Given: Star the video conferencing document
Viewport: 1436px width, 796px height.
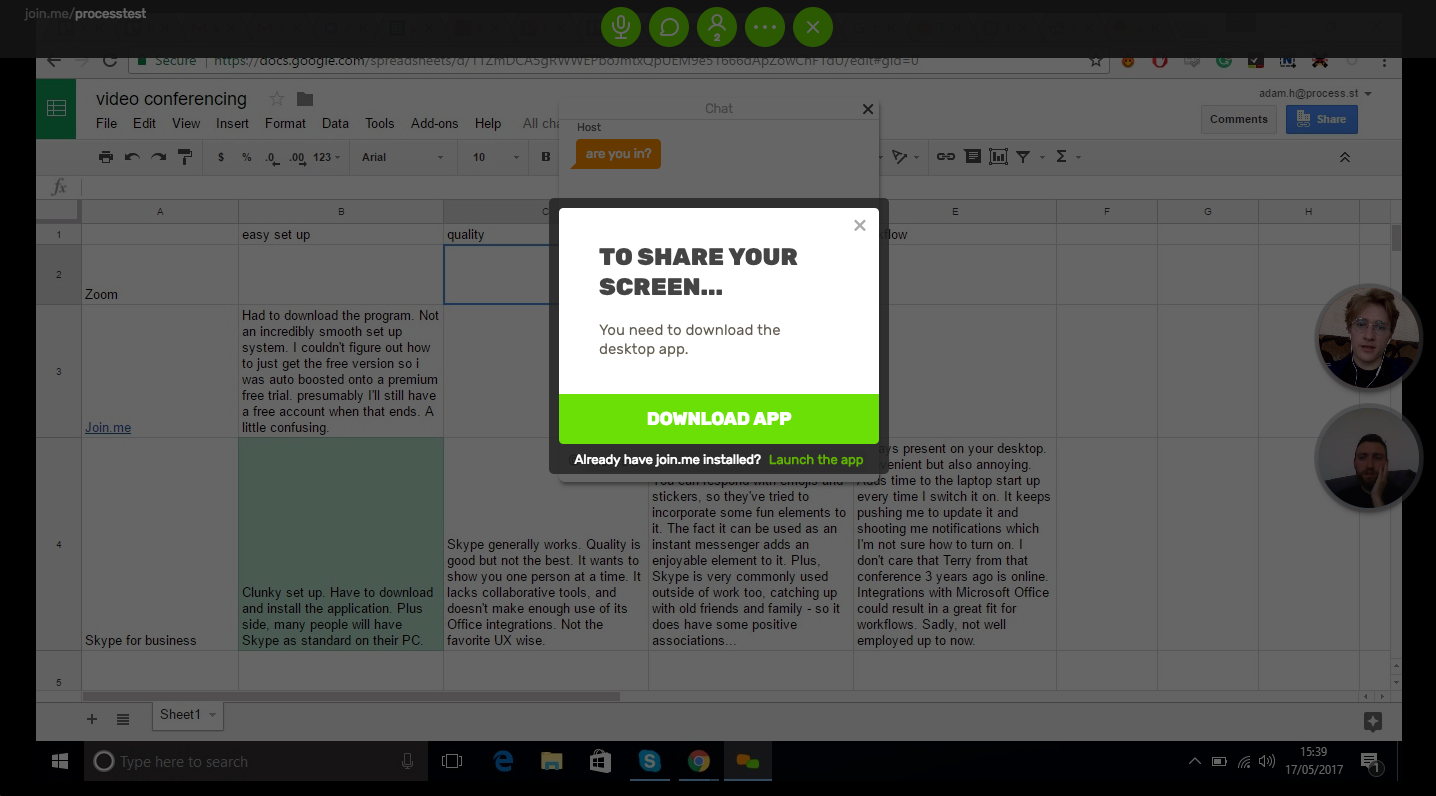Looking at the screenshot, I should coord(277,99).
